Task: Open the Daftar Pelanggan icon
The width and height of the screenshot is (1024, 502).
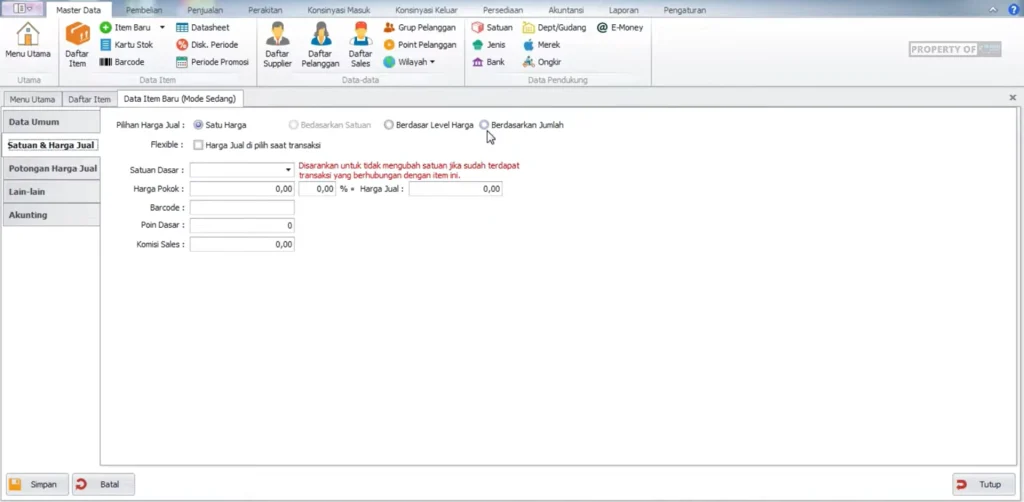Action: click(320, 45)
